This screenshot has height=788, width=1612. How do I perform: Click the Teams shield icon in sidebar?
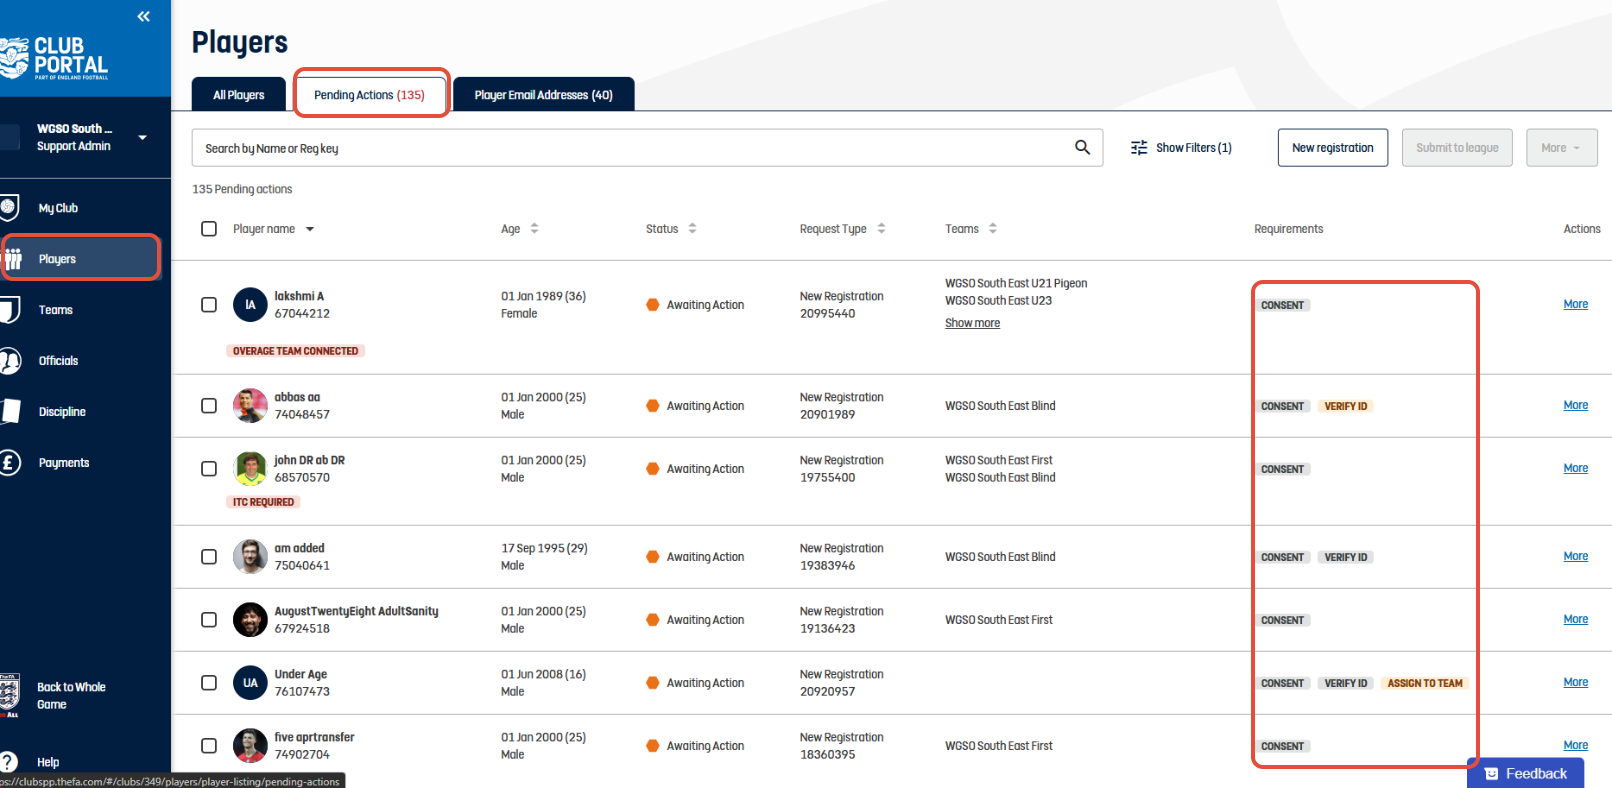9,310
